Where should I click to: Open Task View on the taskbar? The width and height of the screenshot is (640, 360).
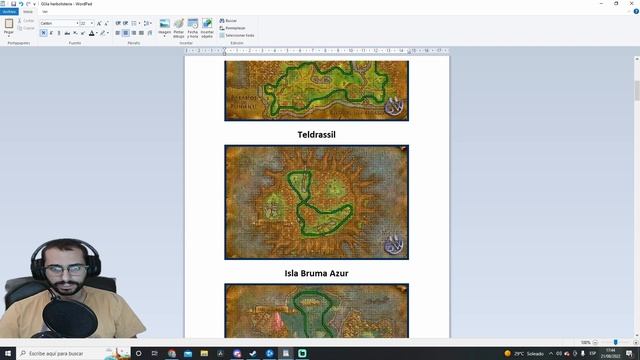click(x=155, y=353)
